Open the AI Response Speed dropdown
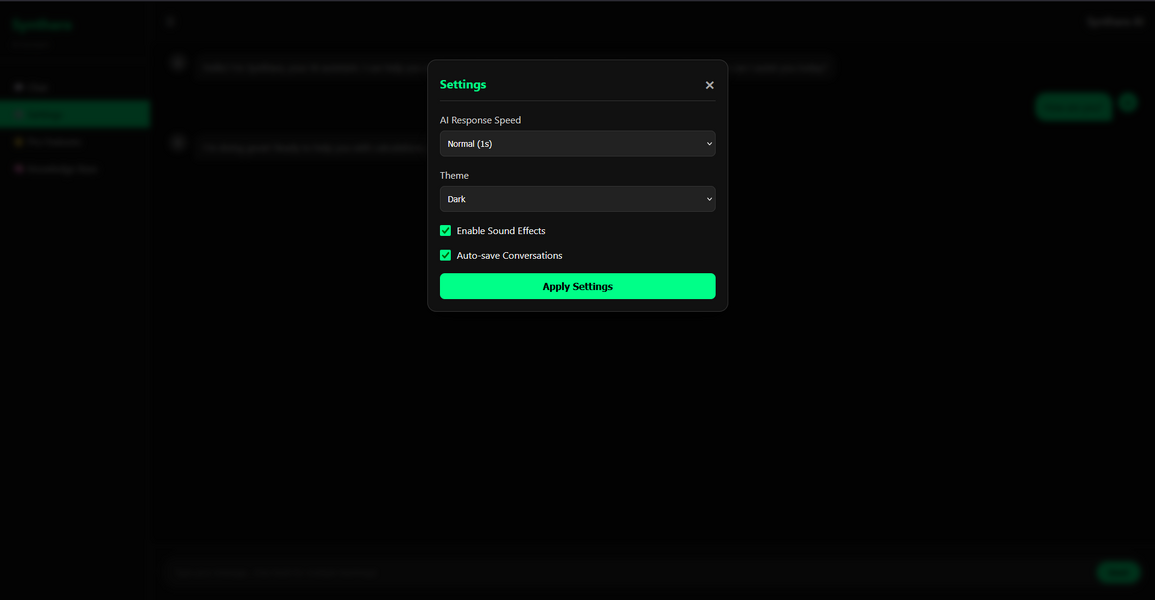This screenshot has height=600, width=1155. coord(578,144)
